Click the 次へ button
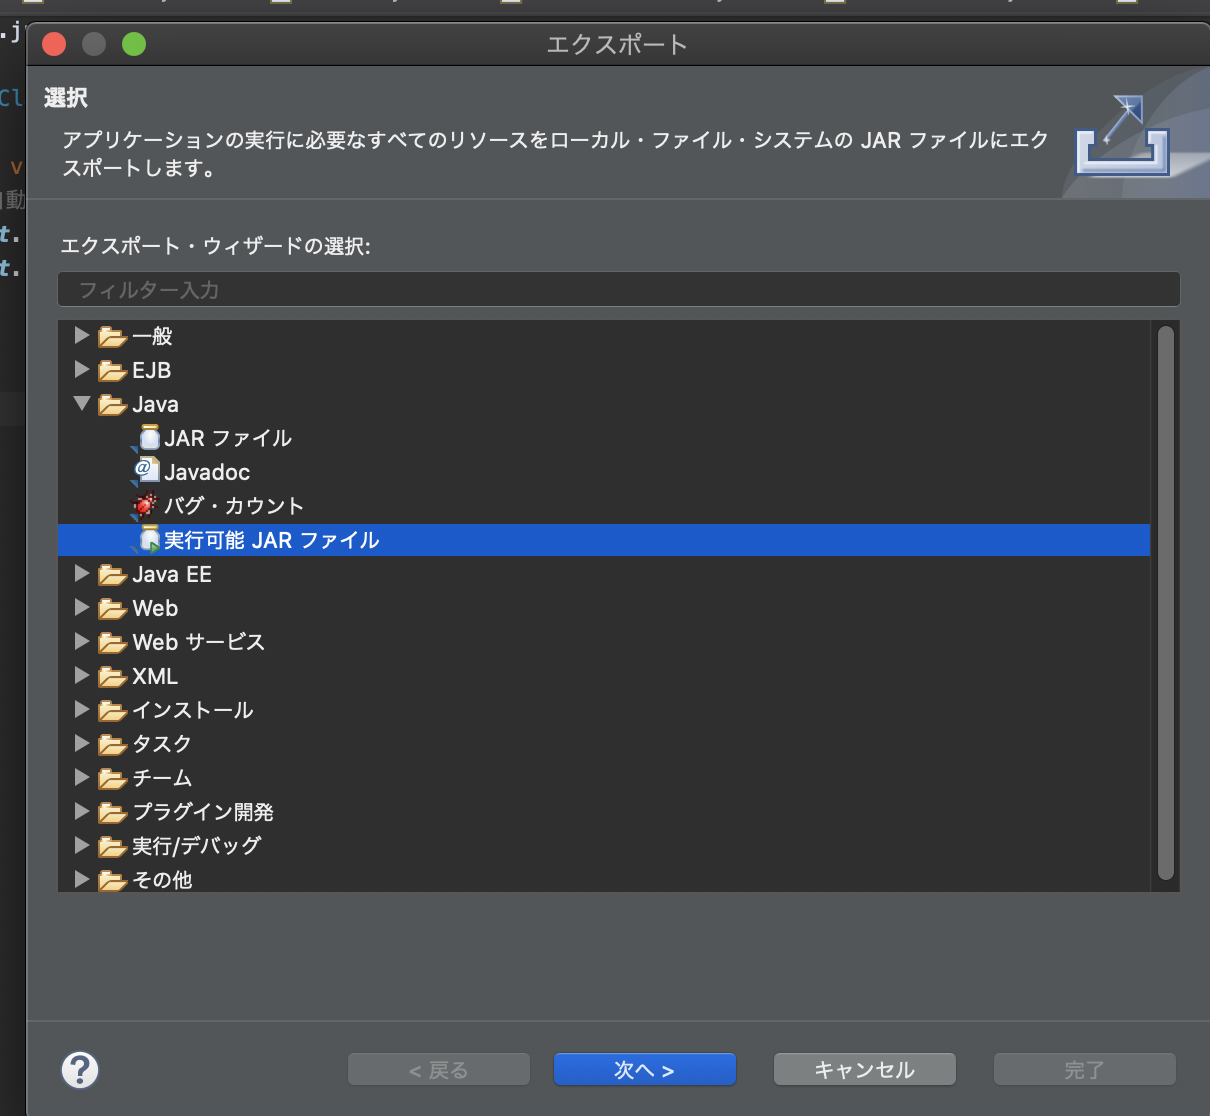Screen dimensions: 1210x1116 (644, 1069)
